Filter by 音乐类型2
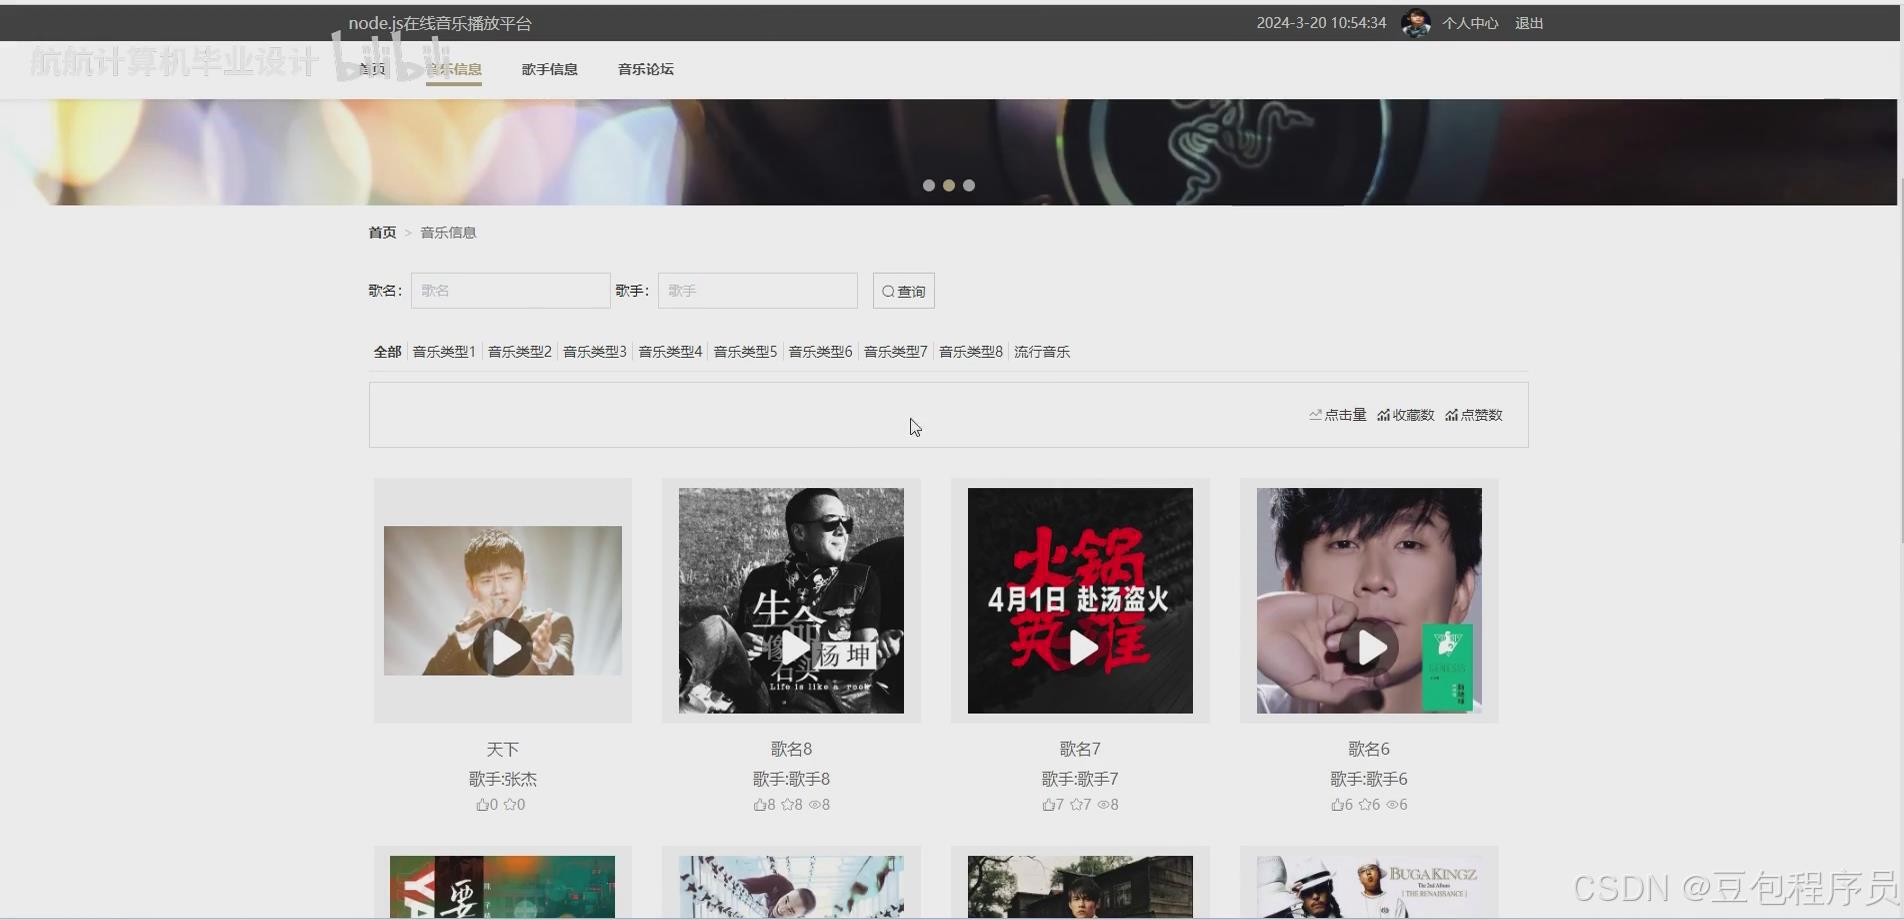The width and height of the screenshot is (1904, 920). (520, 352)
